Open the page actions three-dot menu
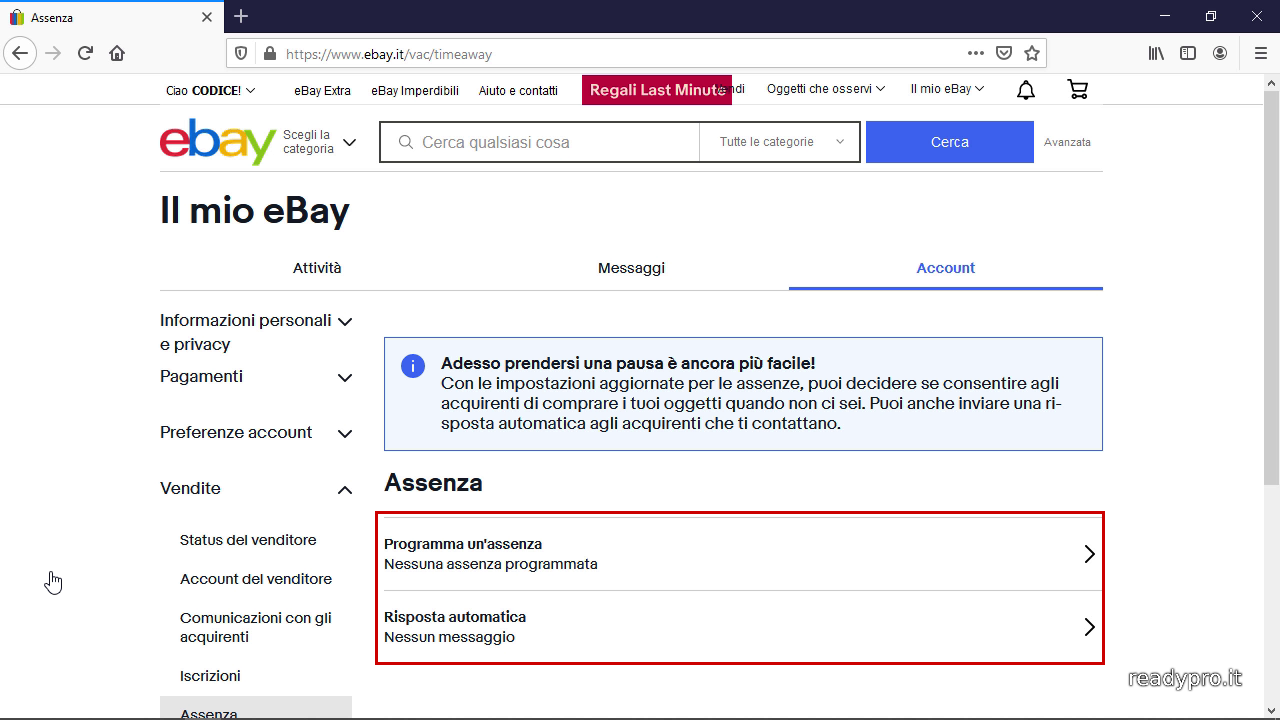Viewport: 1280px width, 720px height. tap(975, 53)
